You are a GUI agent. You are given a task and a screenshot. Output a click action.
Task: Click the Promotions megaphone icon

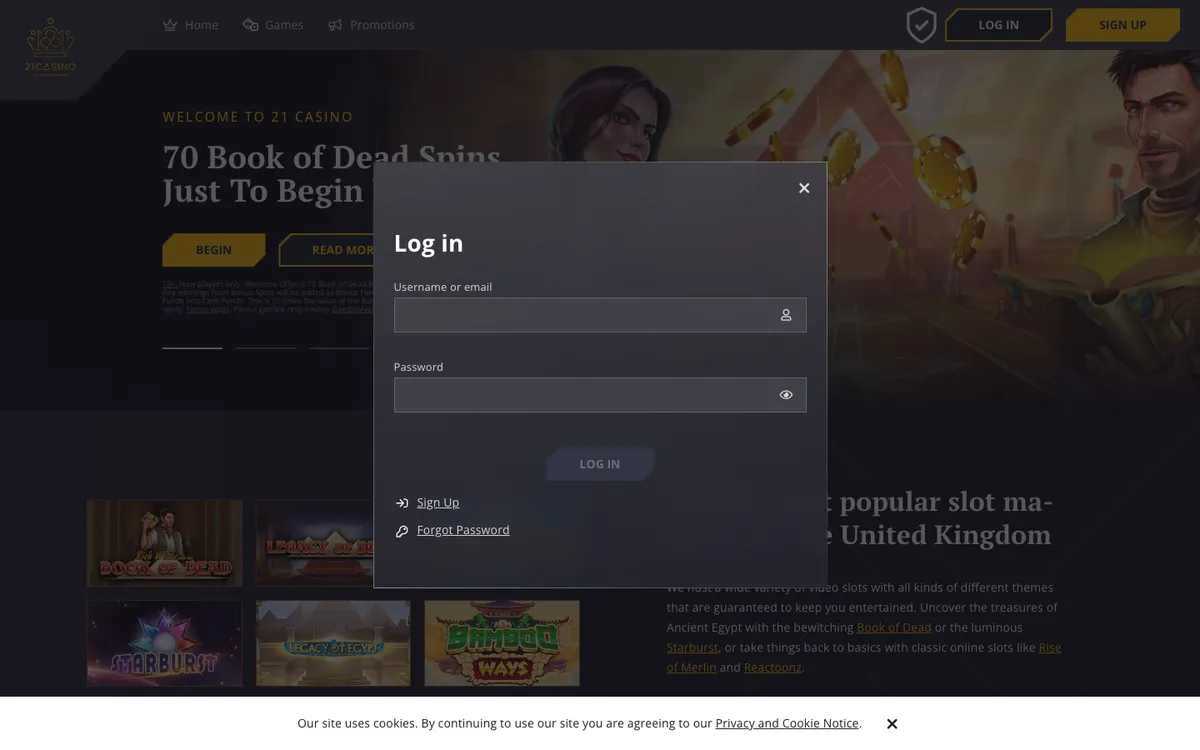tap(335, 25)
